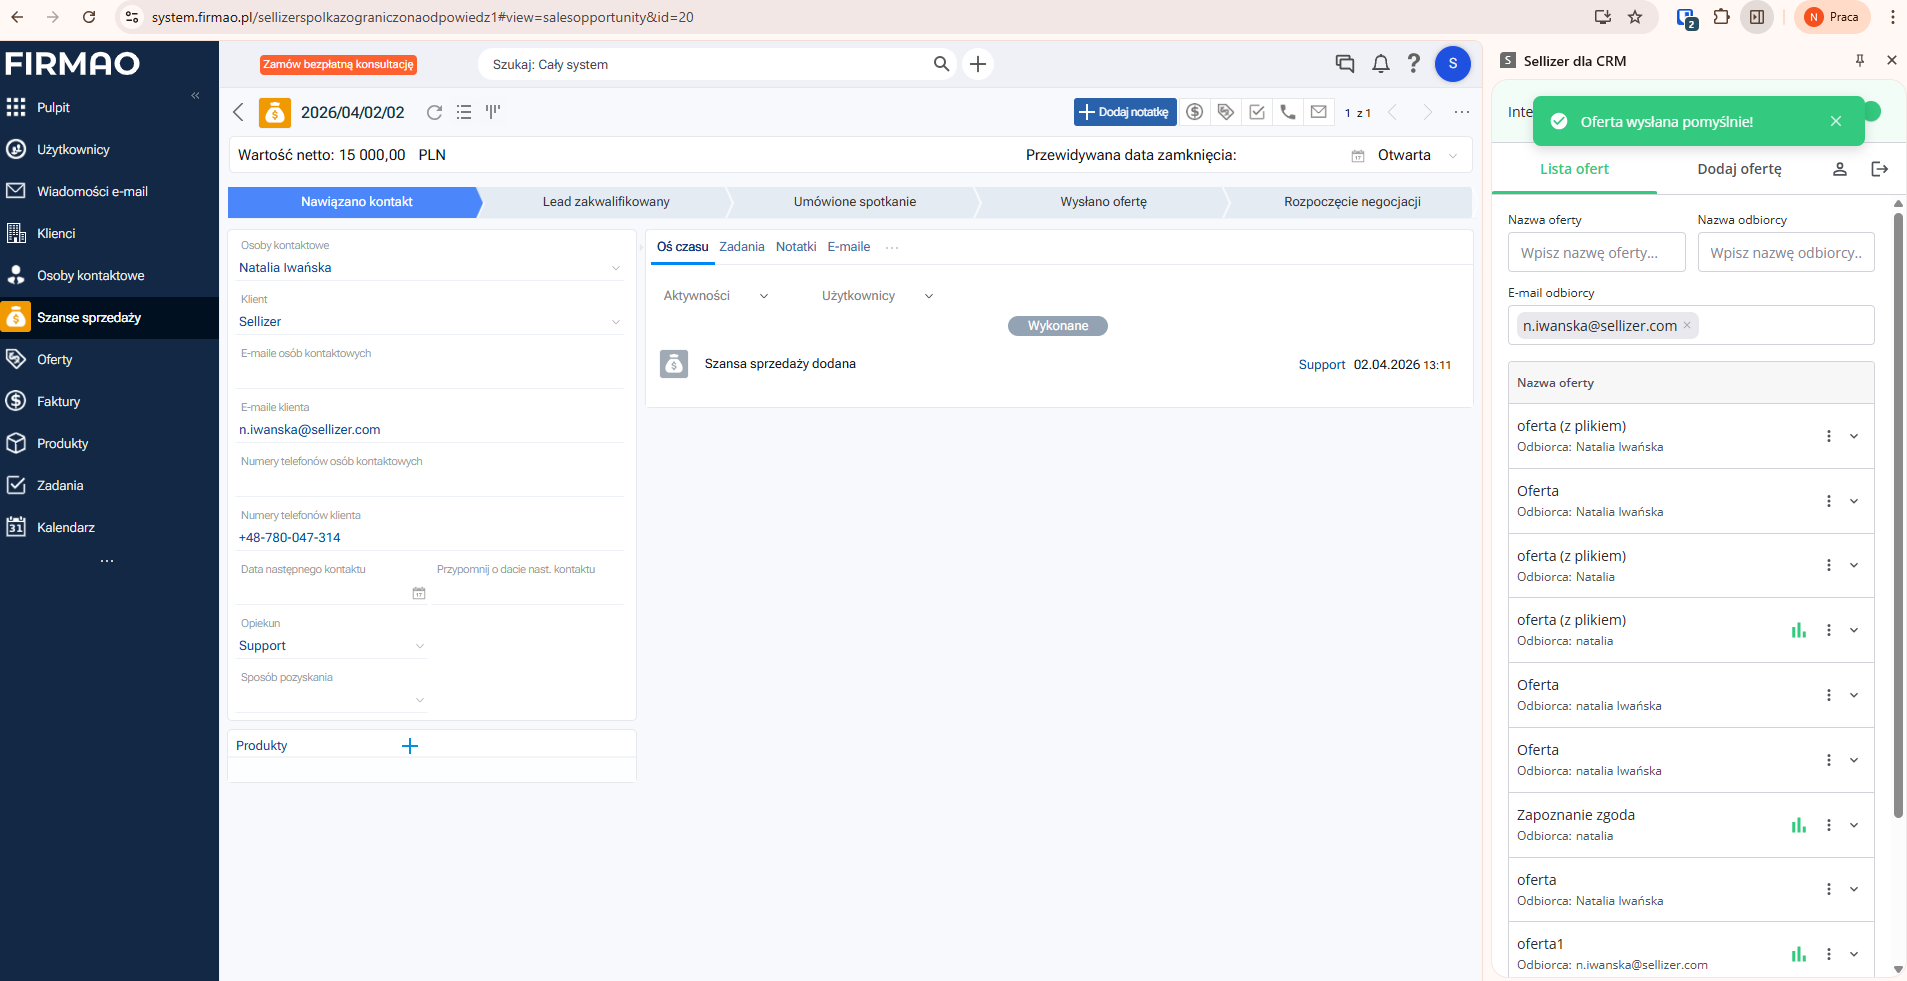Toggle the green integration switch in Sellizer panel
Image resolution: width=1907 pixels, height=981 pixels.
pos(1871,112)
